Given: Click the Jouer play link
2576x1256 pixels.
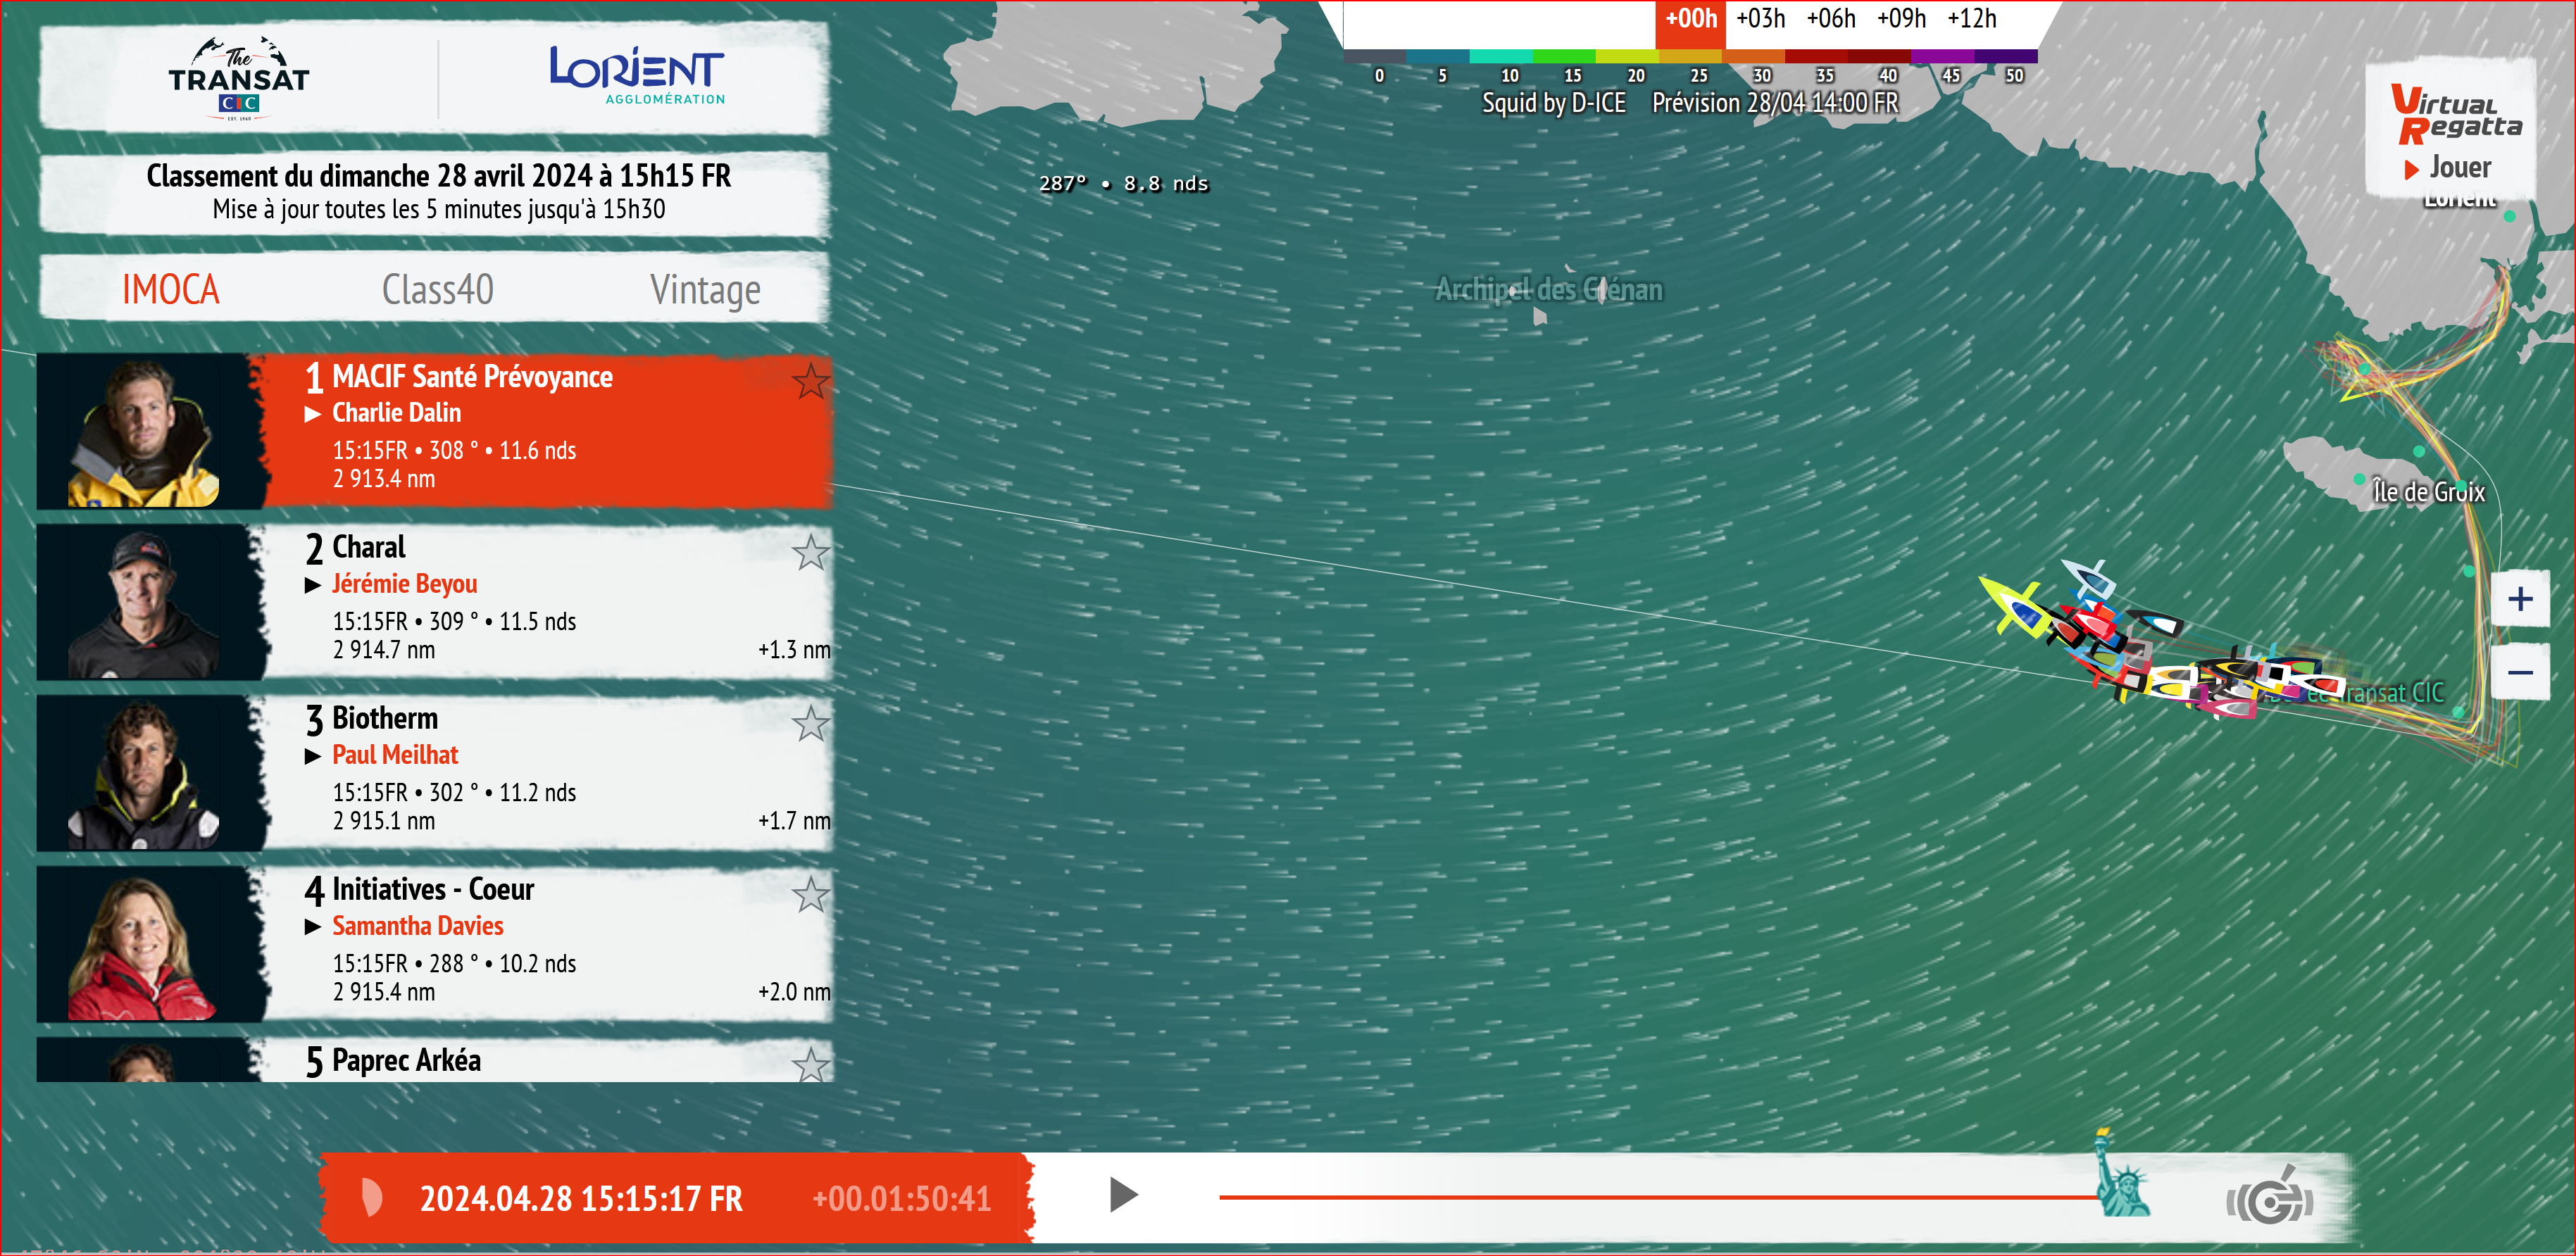Looking at the screenshot, I should pyautogui.click(x=2448, y=168).
